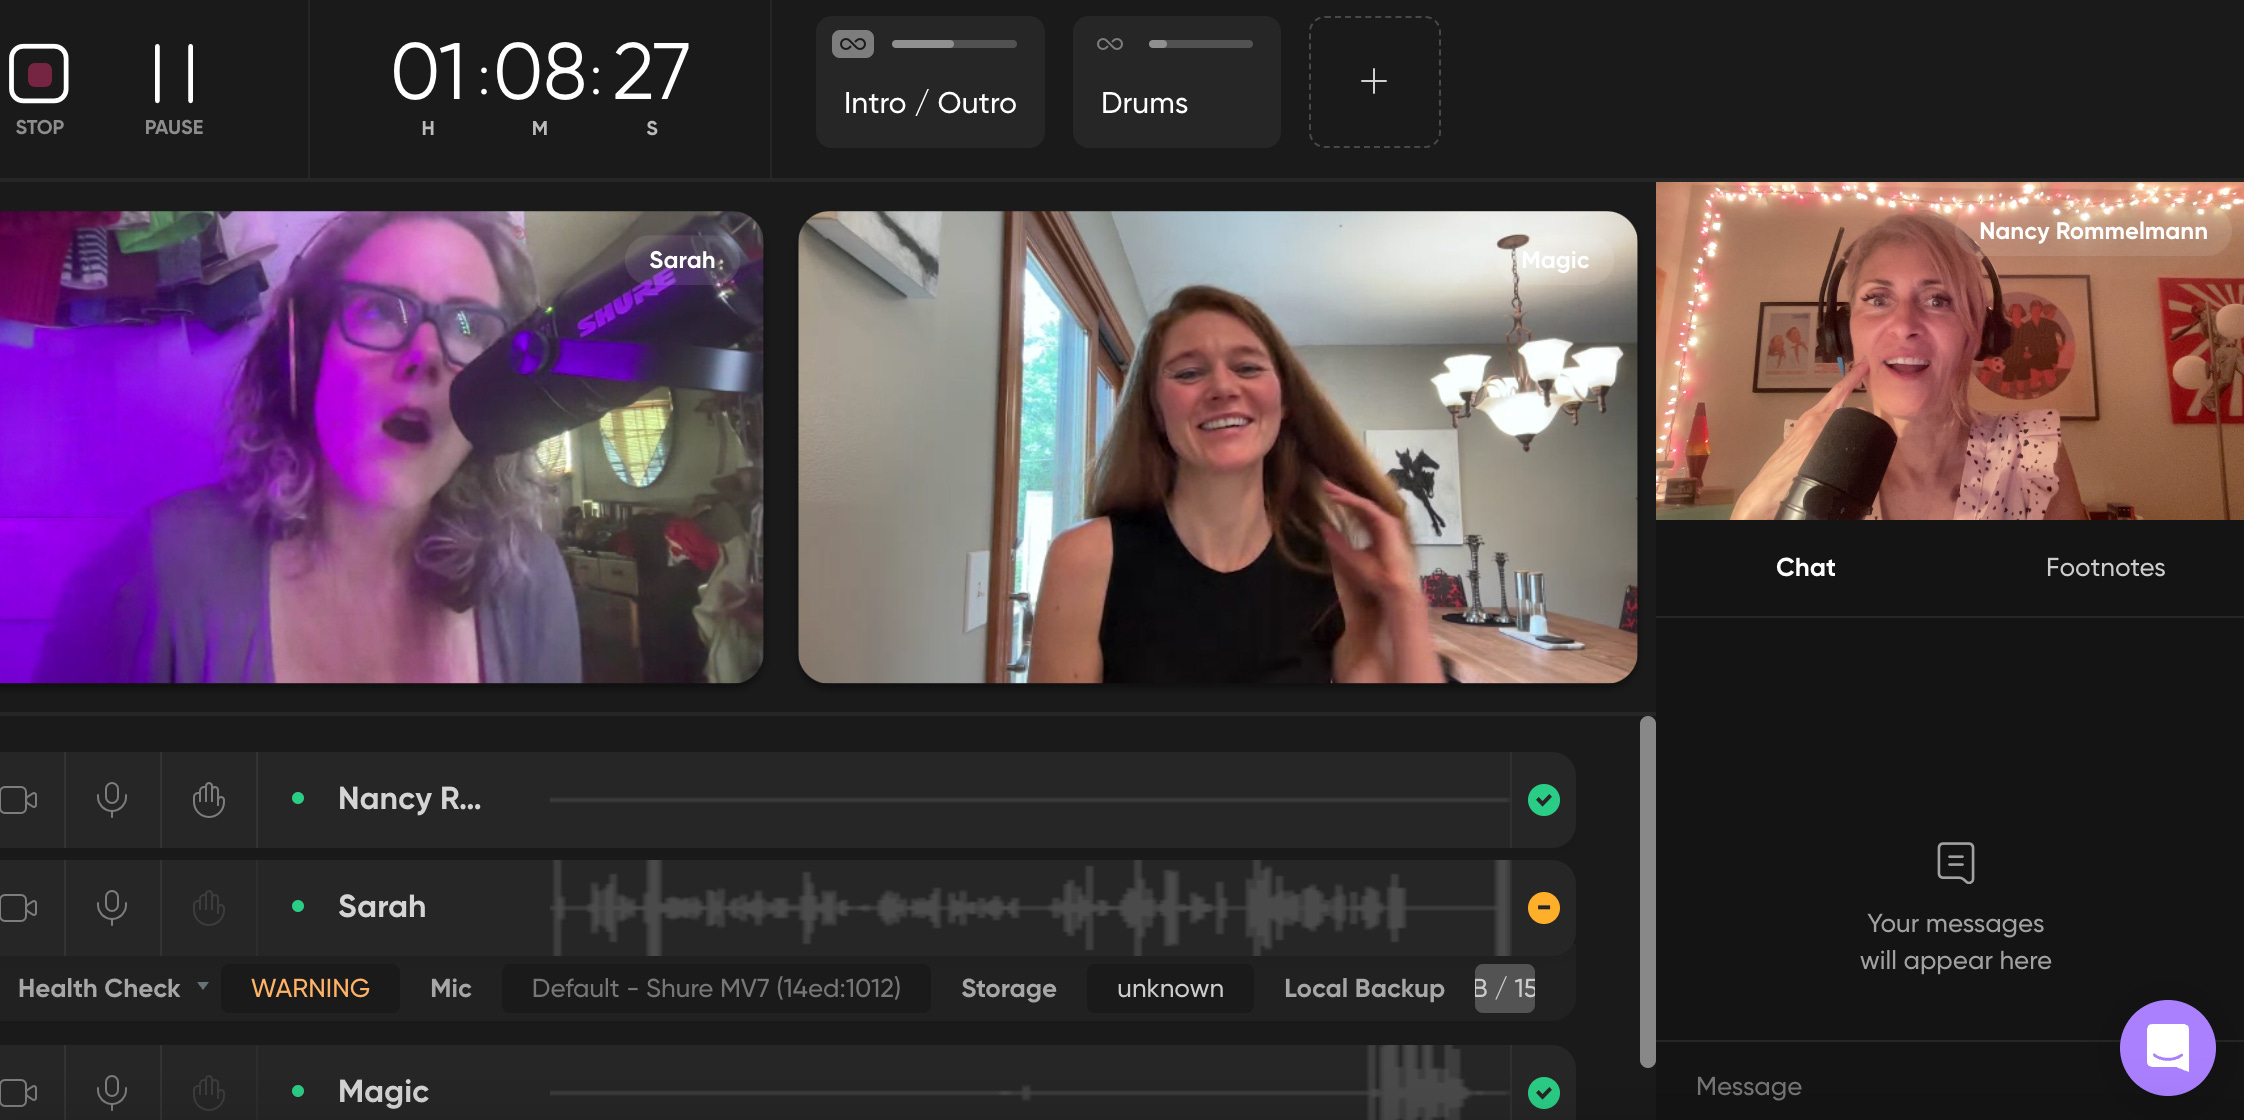Adjust Drums volume slider
The width and height of the screenshot is (2244, 1120).
click(1200, 44)
